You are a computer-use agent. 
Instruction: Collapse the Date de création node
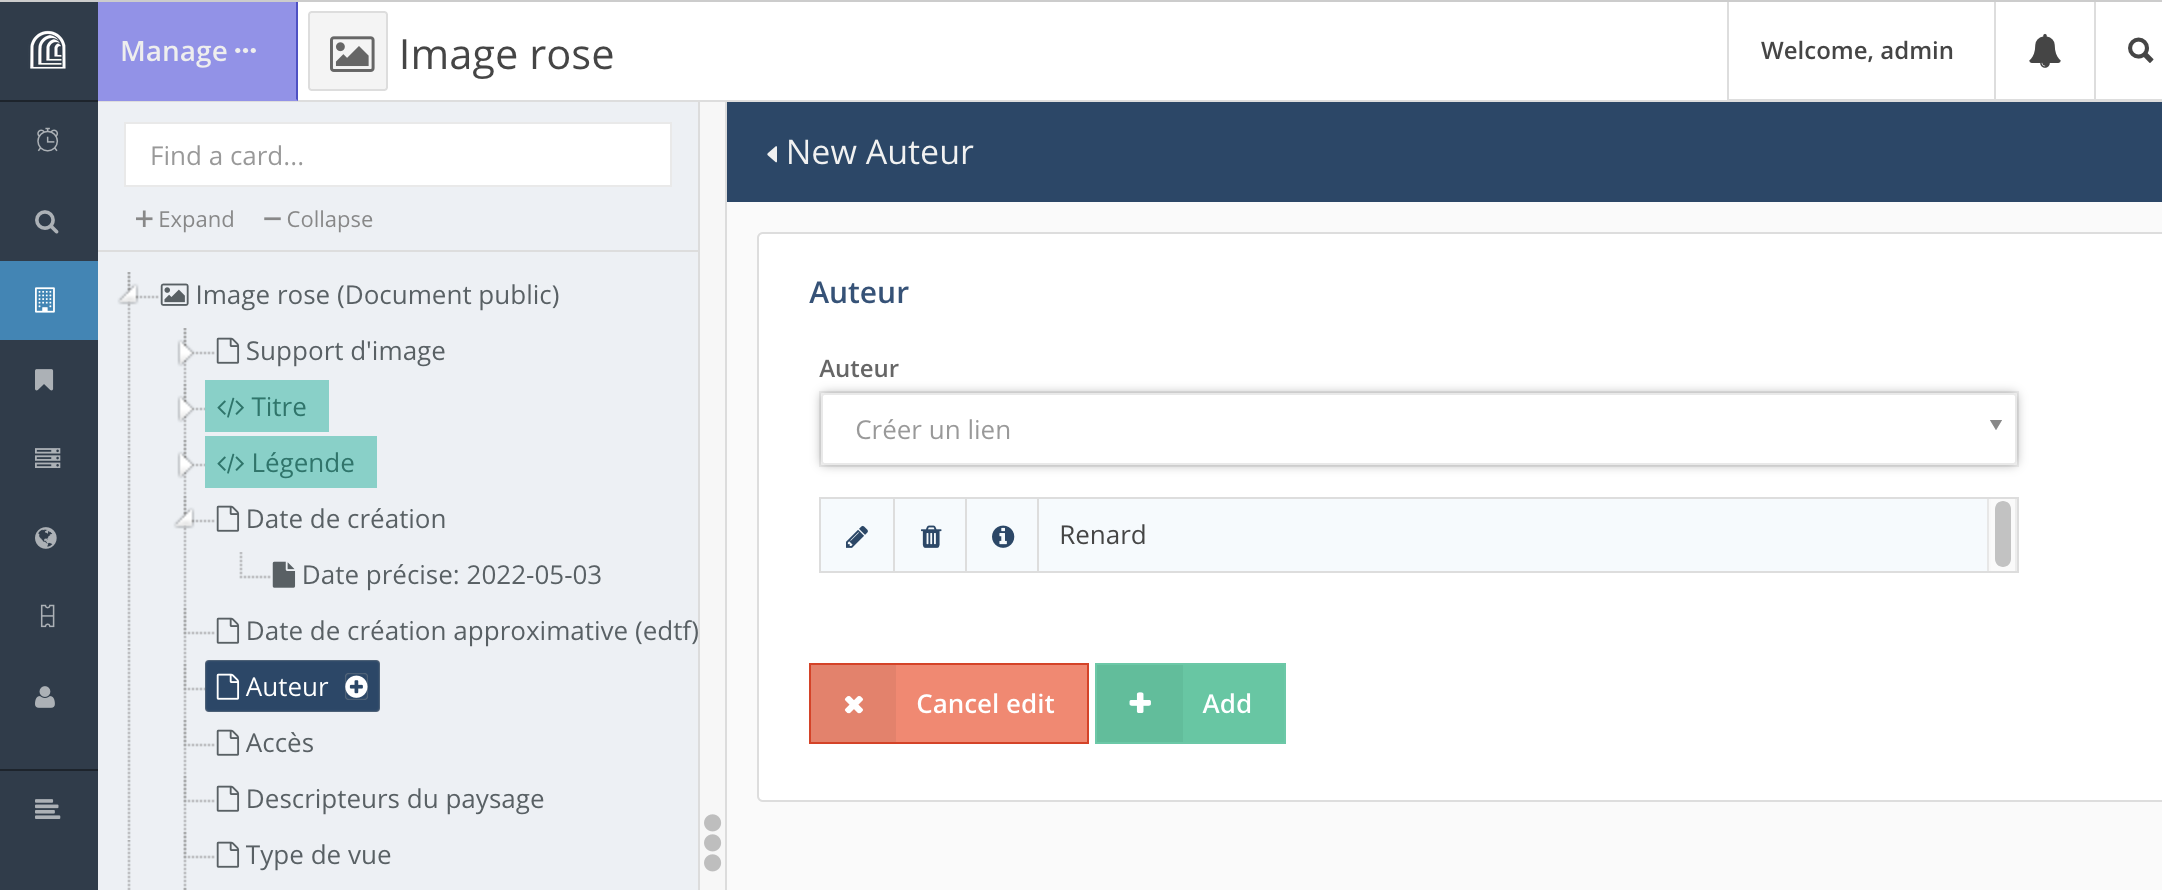pyautogui.click(x=185, y=519)
